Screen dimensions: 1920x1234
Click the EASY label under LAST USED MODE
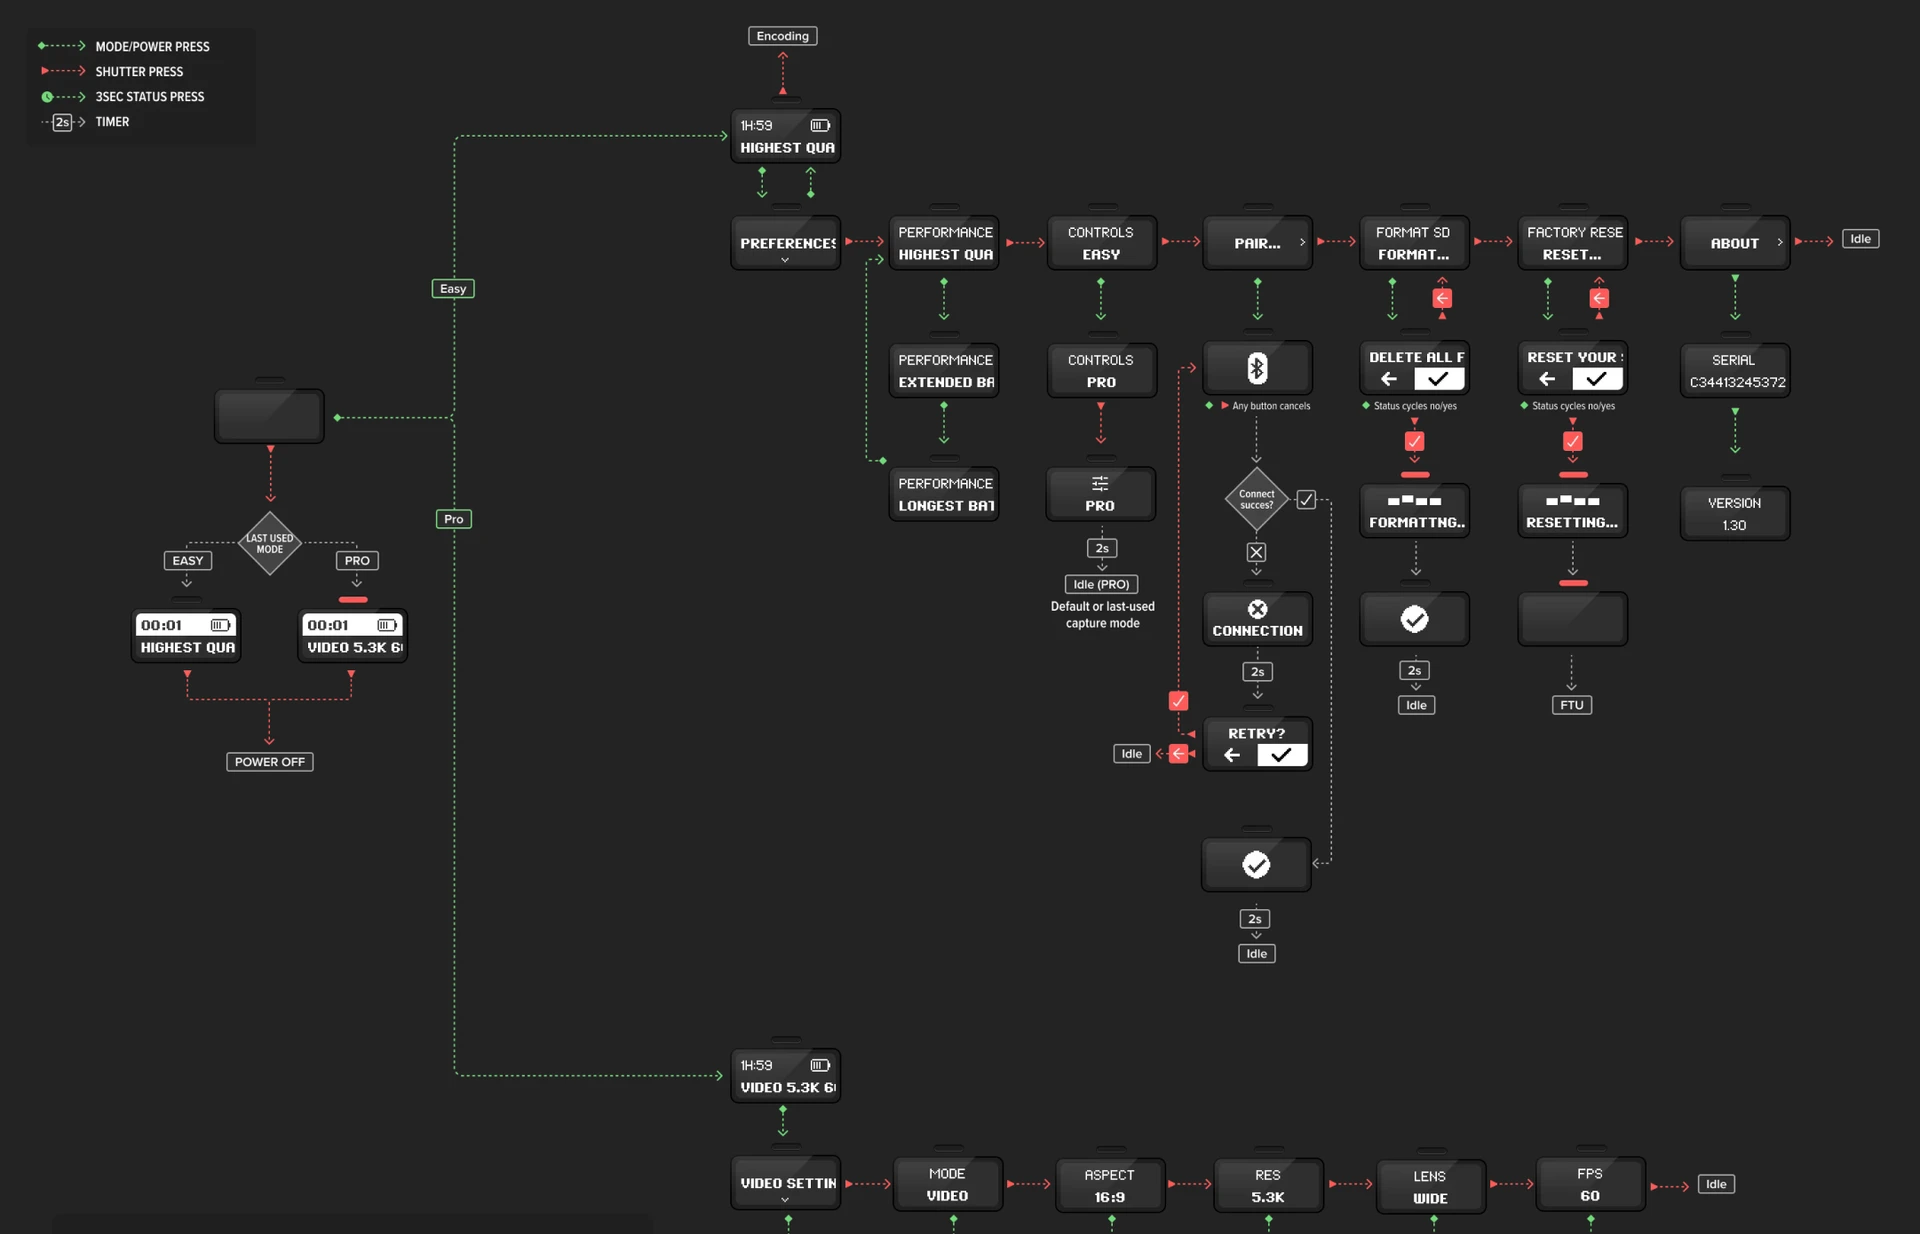(x=187, y=561)
